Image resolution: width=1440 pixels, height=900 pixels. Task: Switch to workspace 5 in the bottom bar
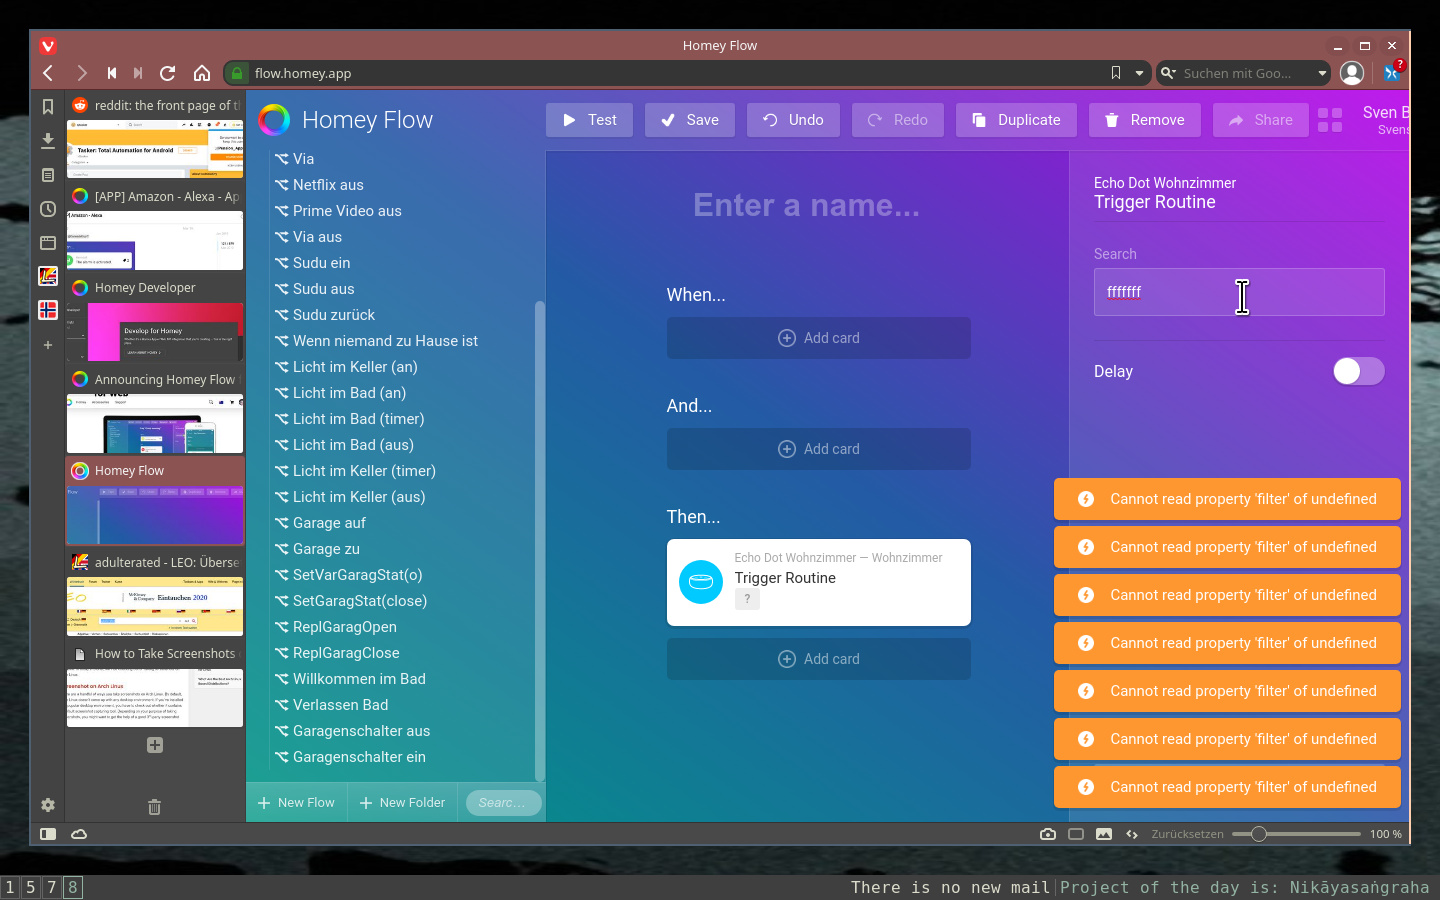click(31, 887)
